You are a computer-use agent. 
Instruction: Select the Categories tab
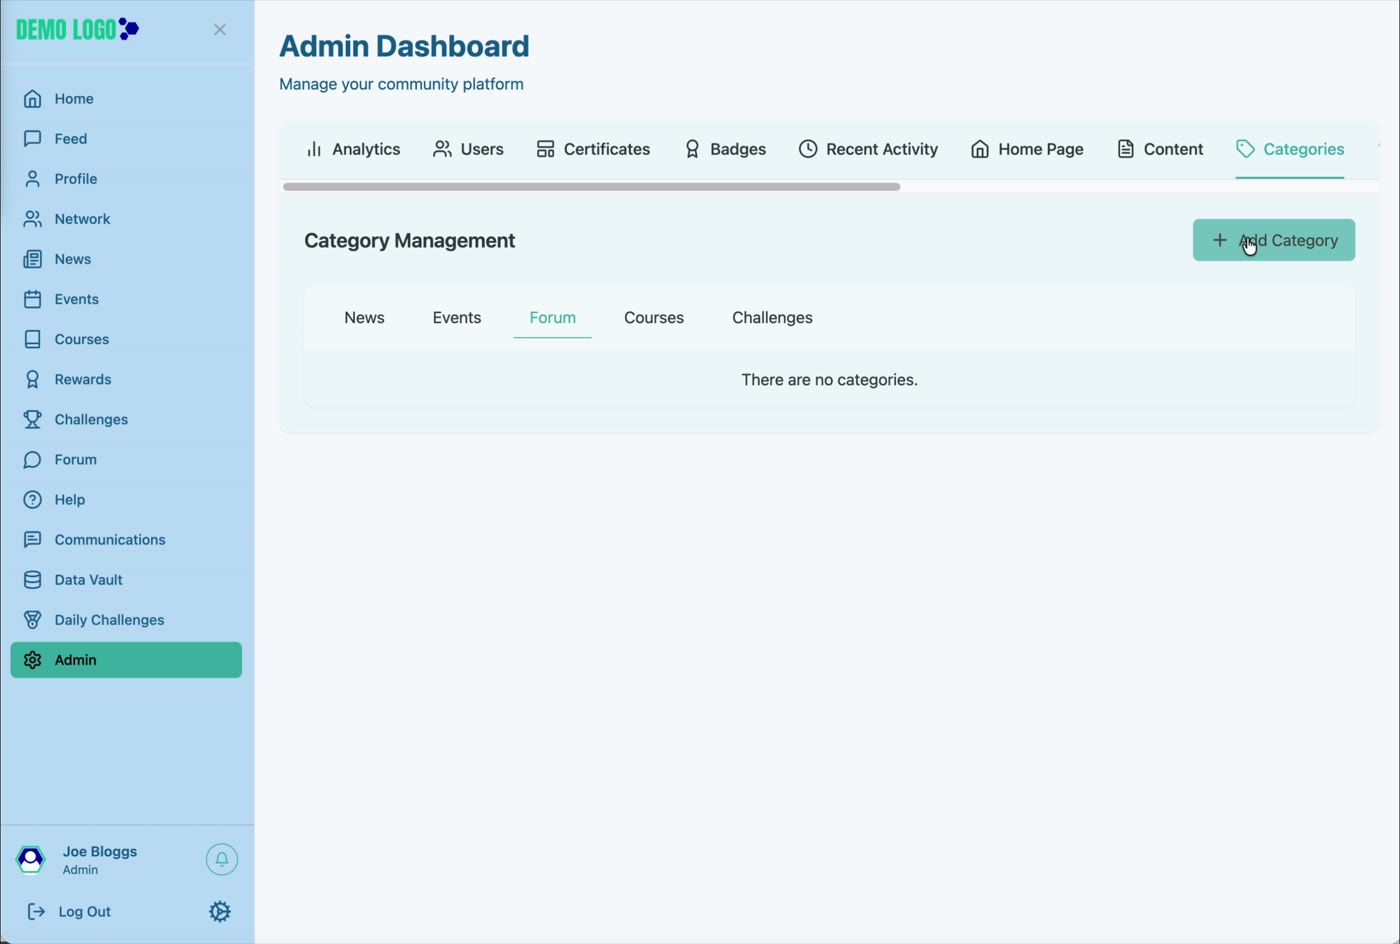1290,149
